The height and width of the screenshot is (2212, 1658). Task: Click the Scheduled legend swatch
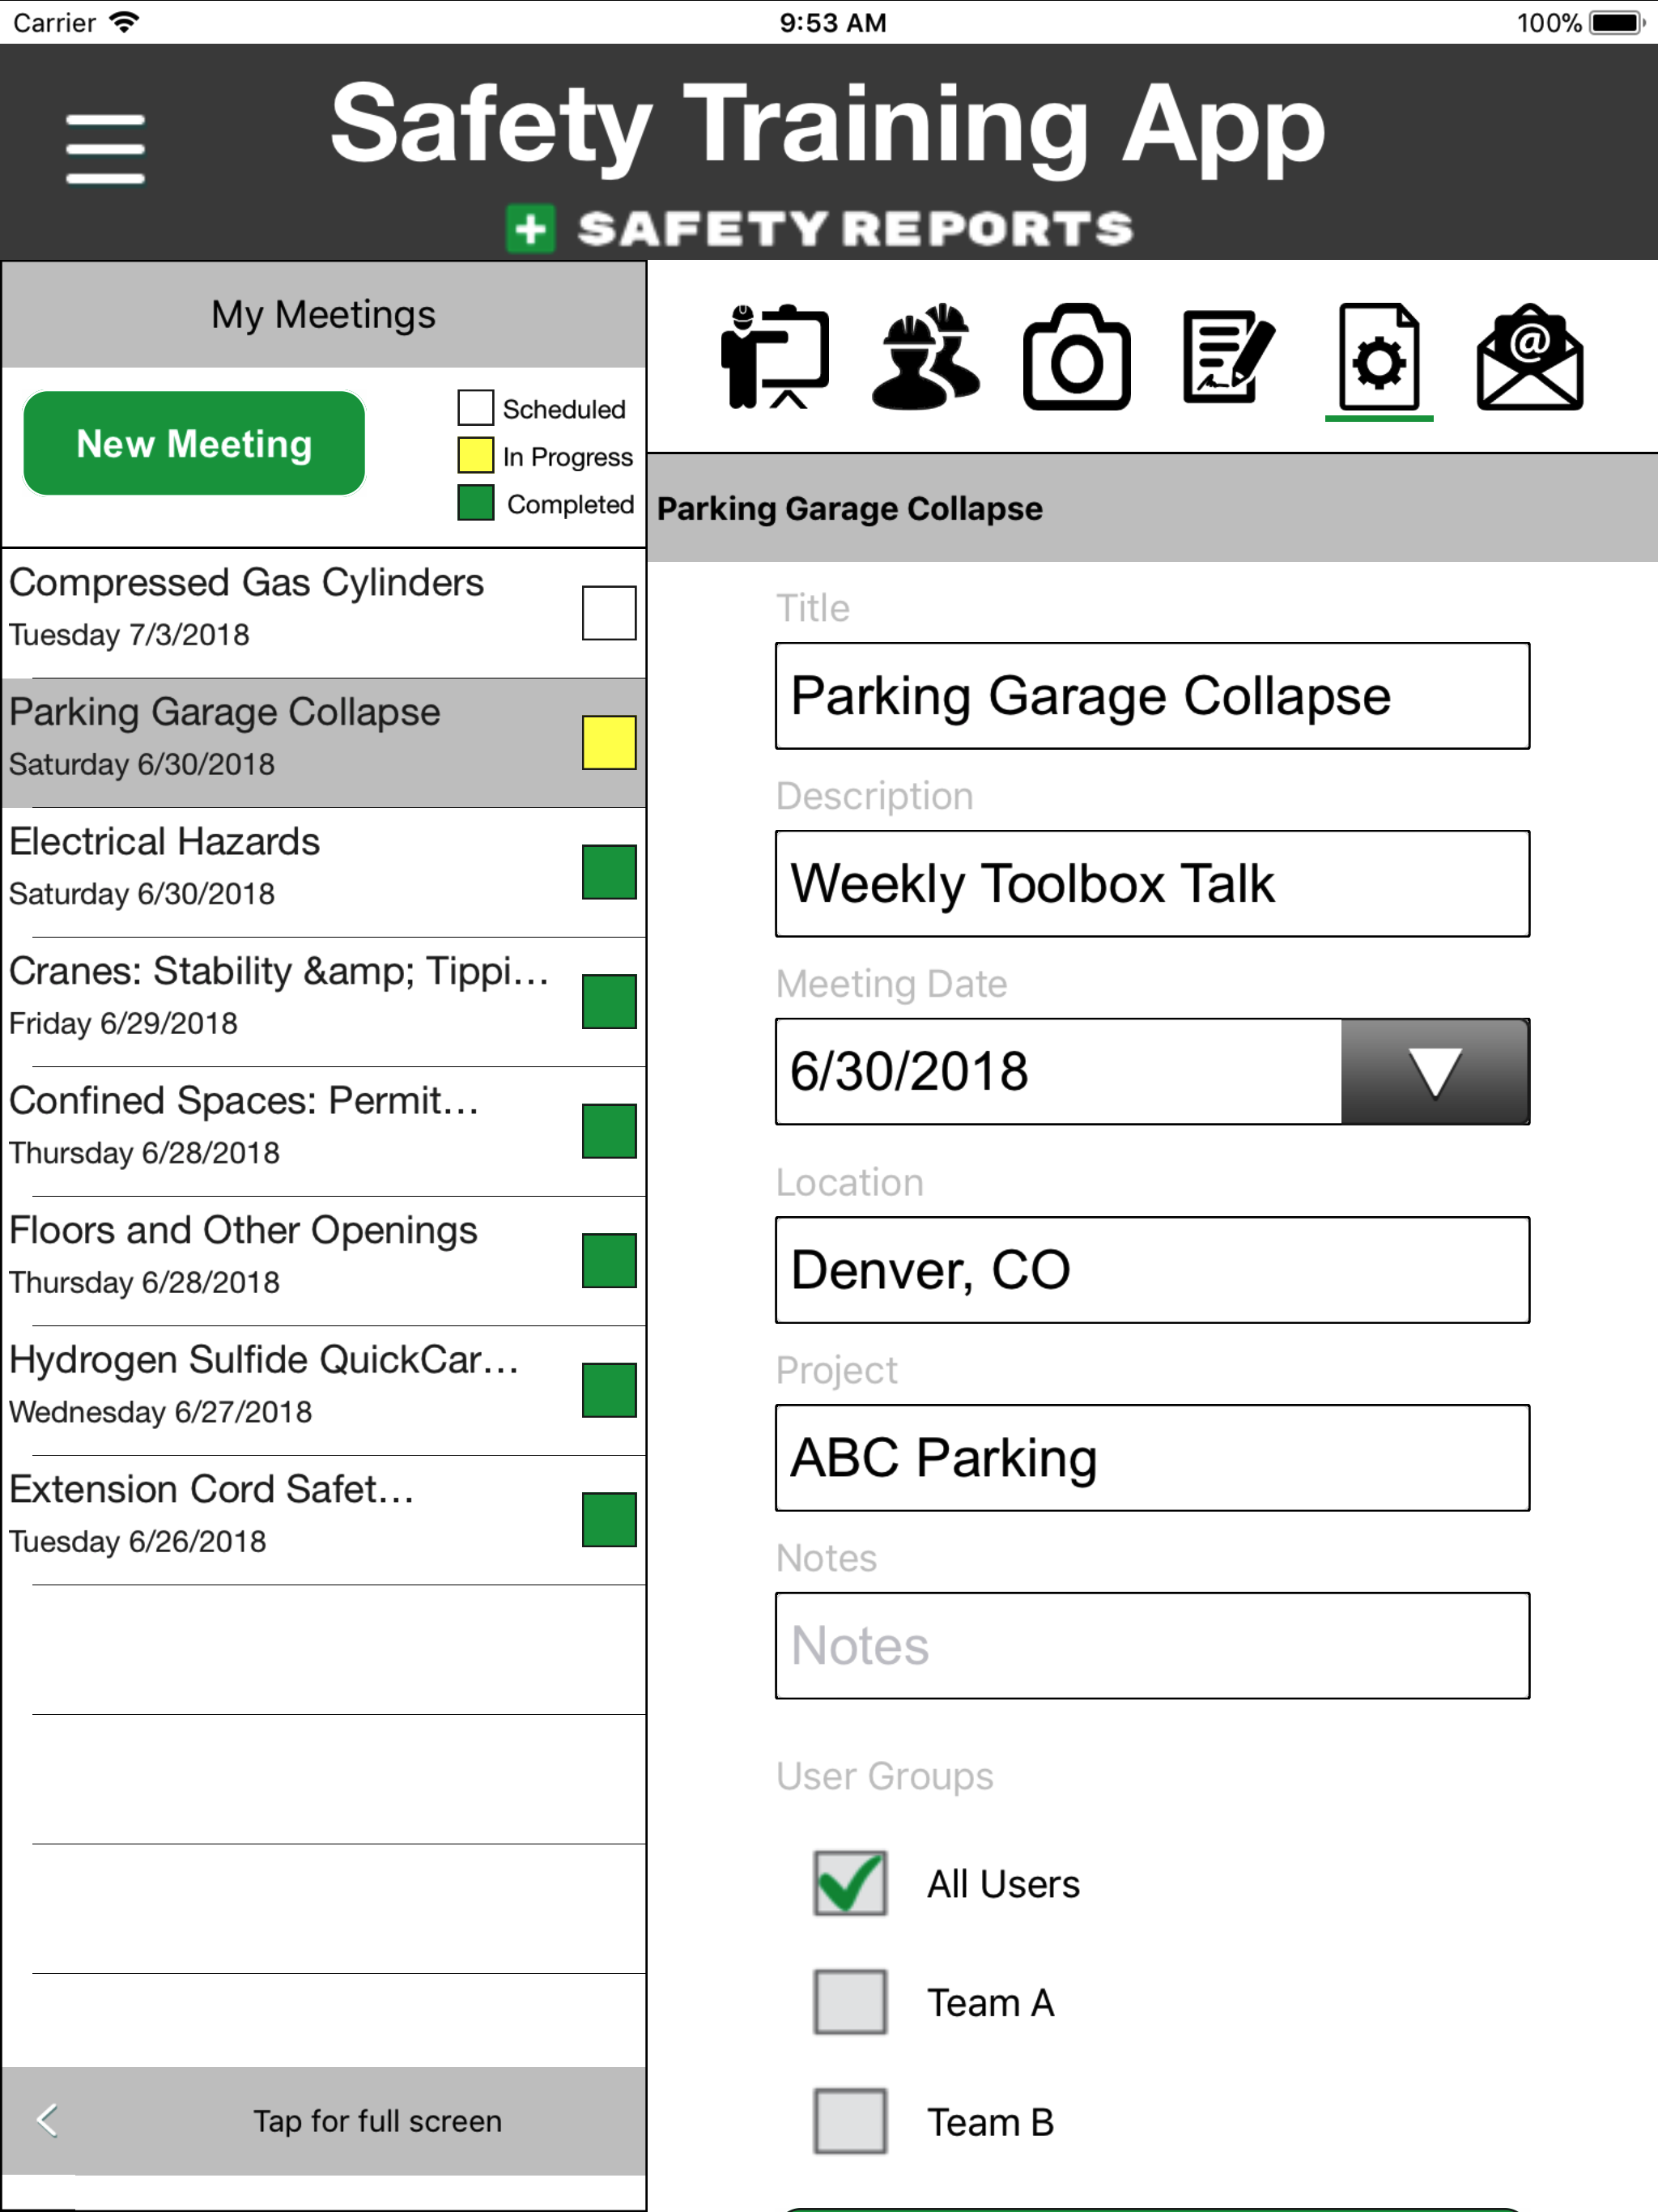(x=475, y=408)
